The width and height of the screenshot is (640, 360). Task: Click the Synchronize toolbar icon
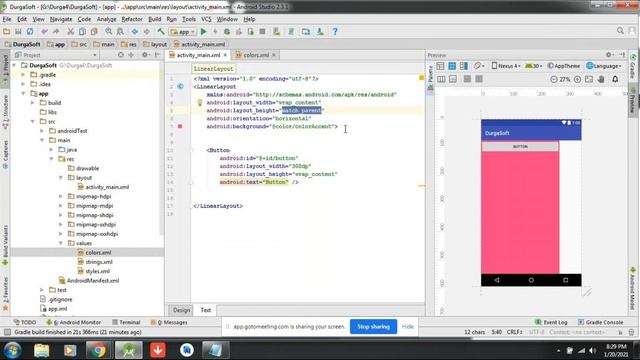30,31
